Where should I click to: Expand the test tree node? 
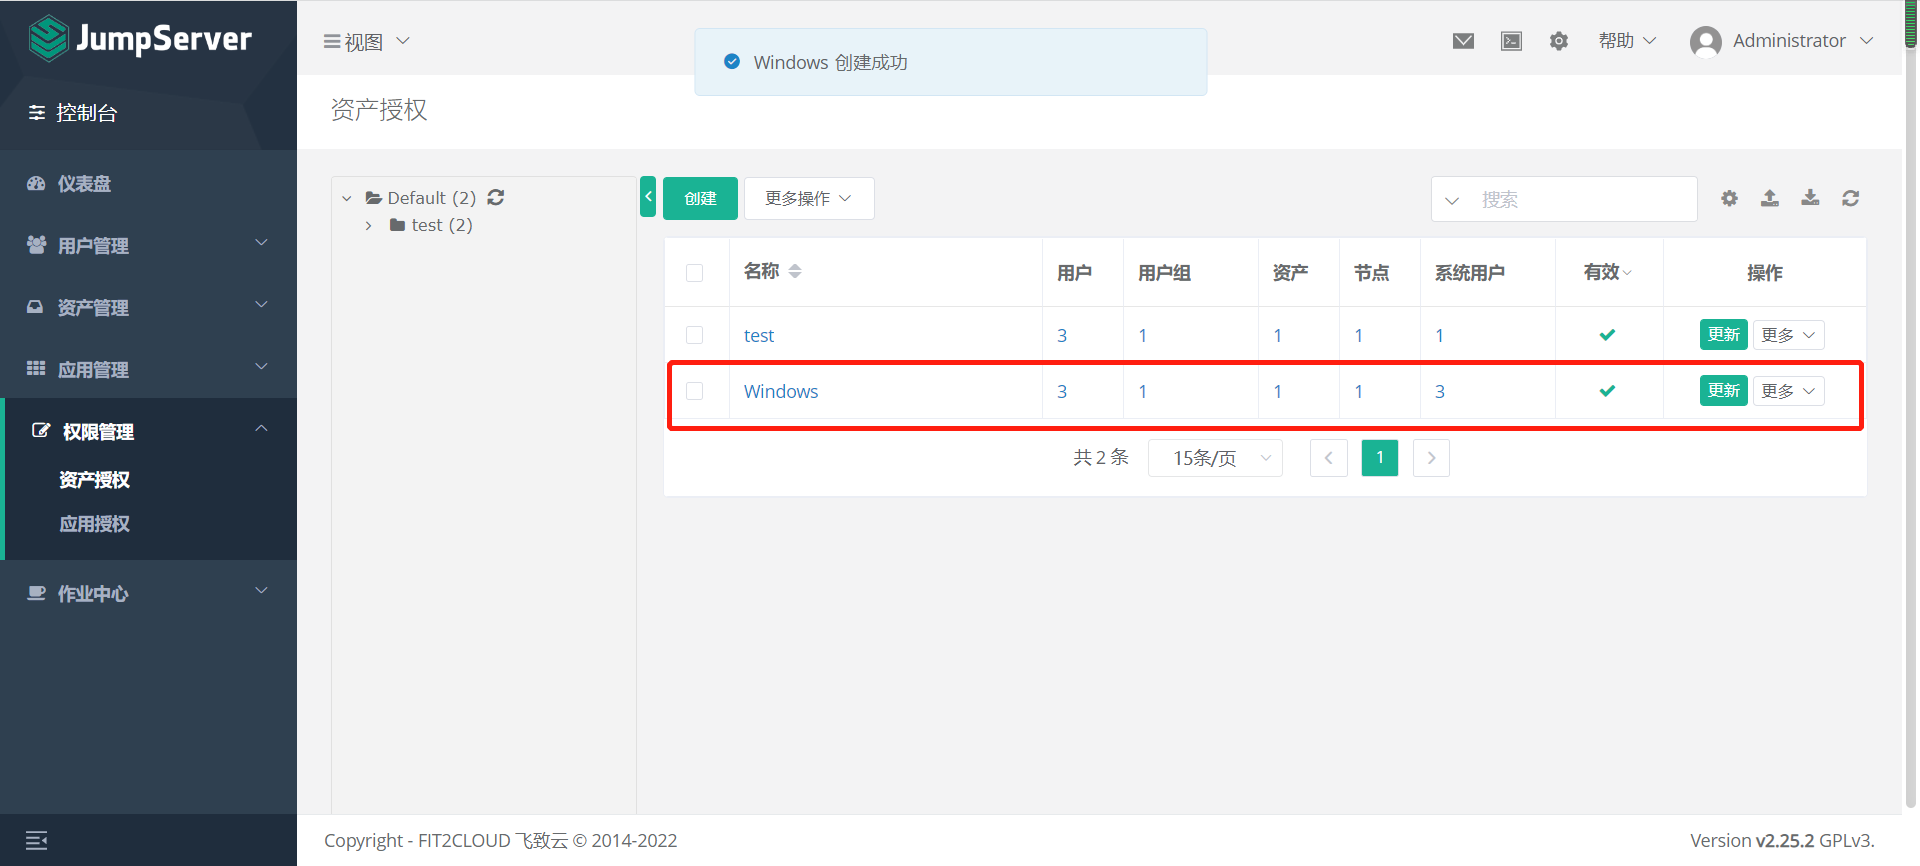point(369,226)
